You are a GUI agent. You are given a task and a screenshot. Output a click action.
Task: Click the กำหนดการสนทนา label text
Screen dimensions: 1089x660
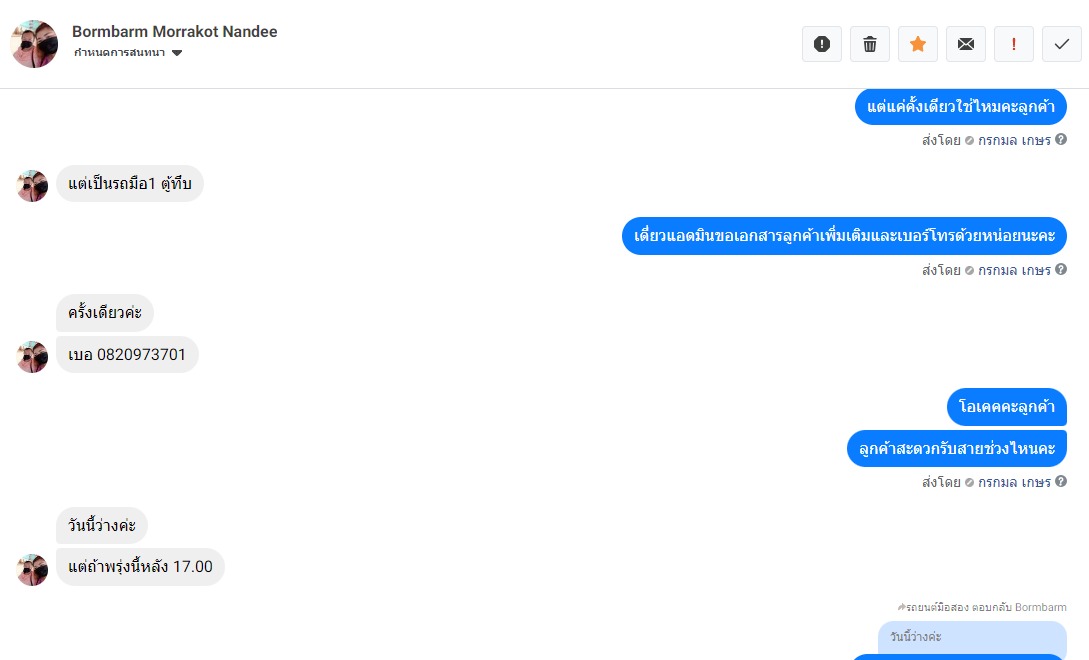point(119,53)
